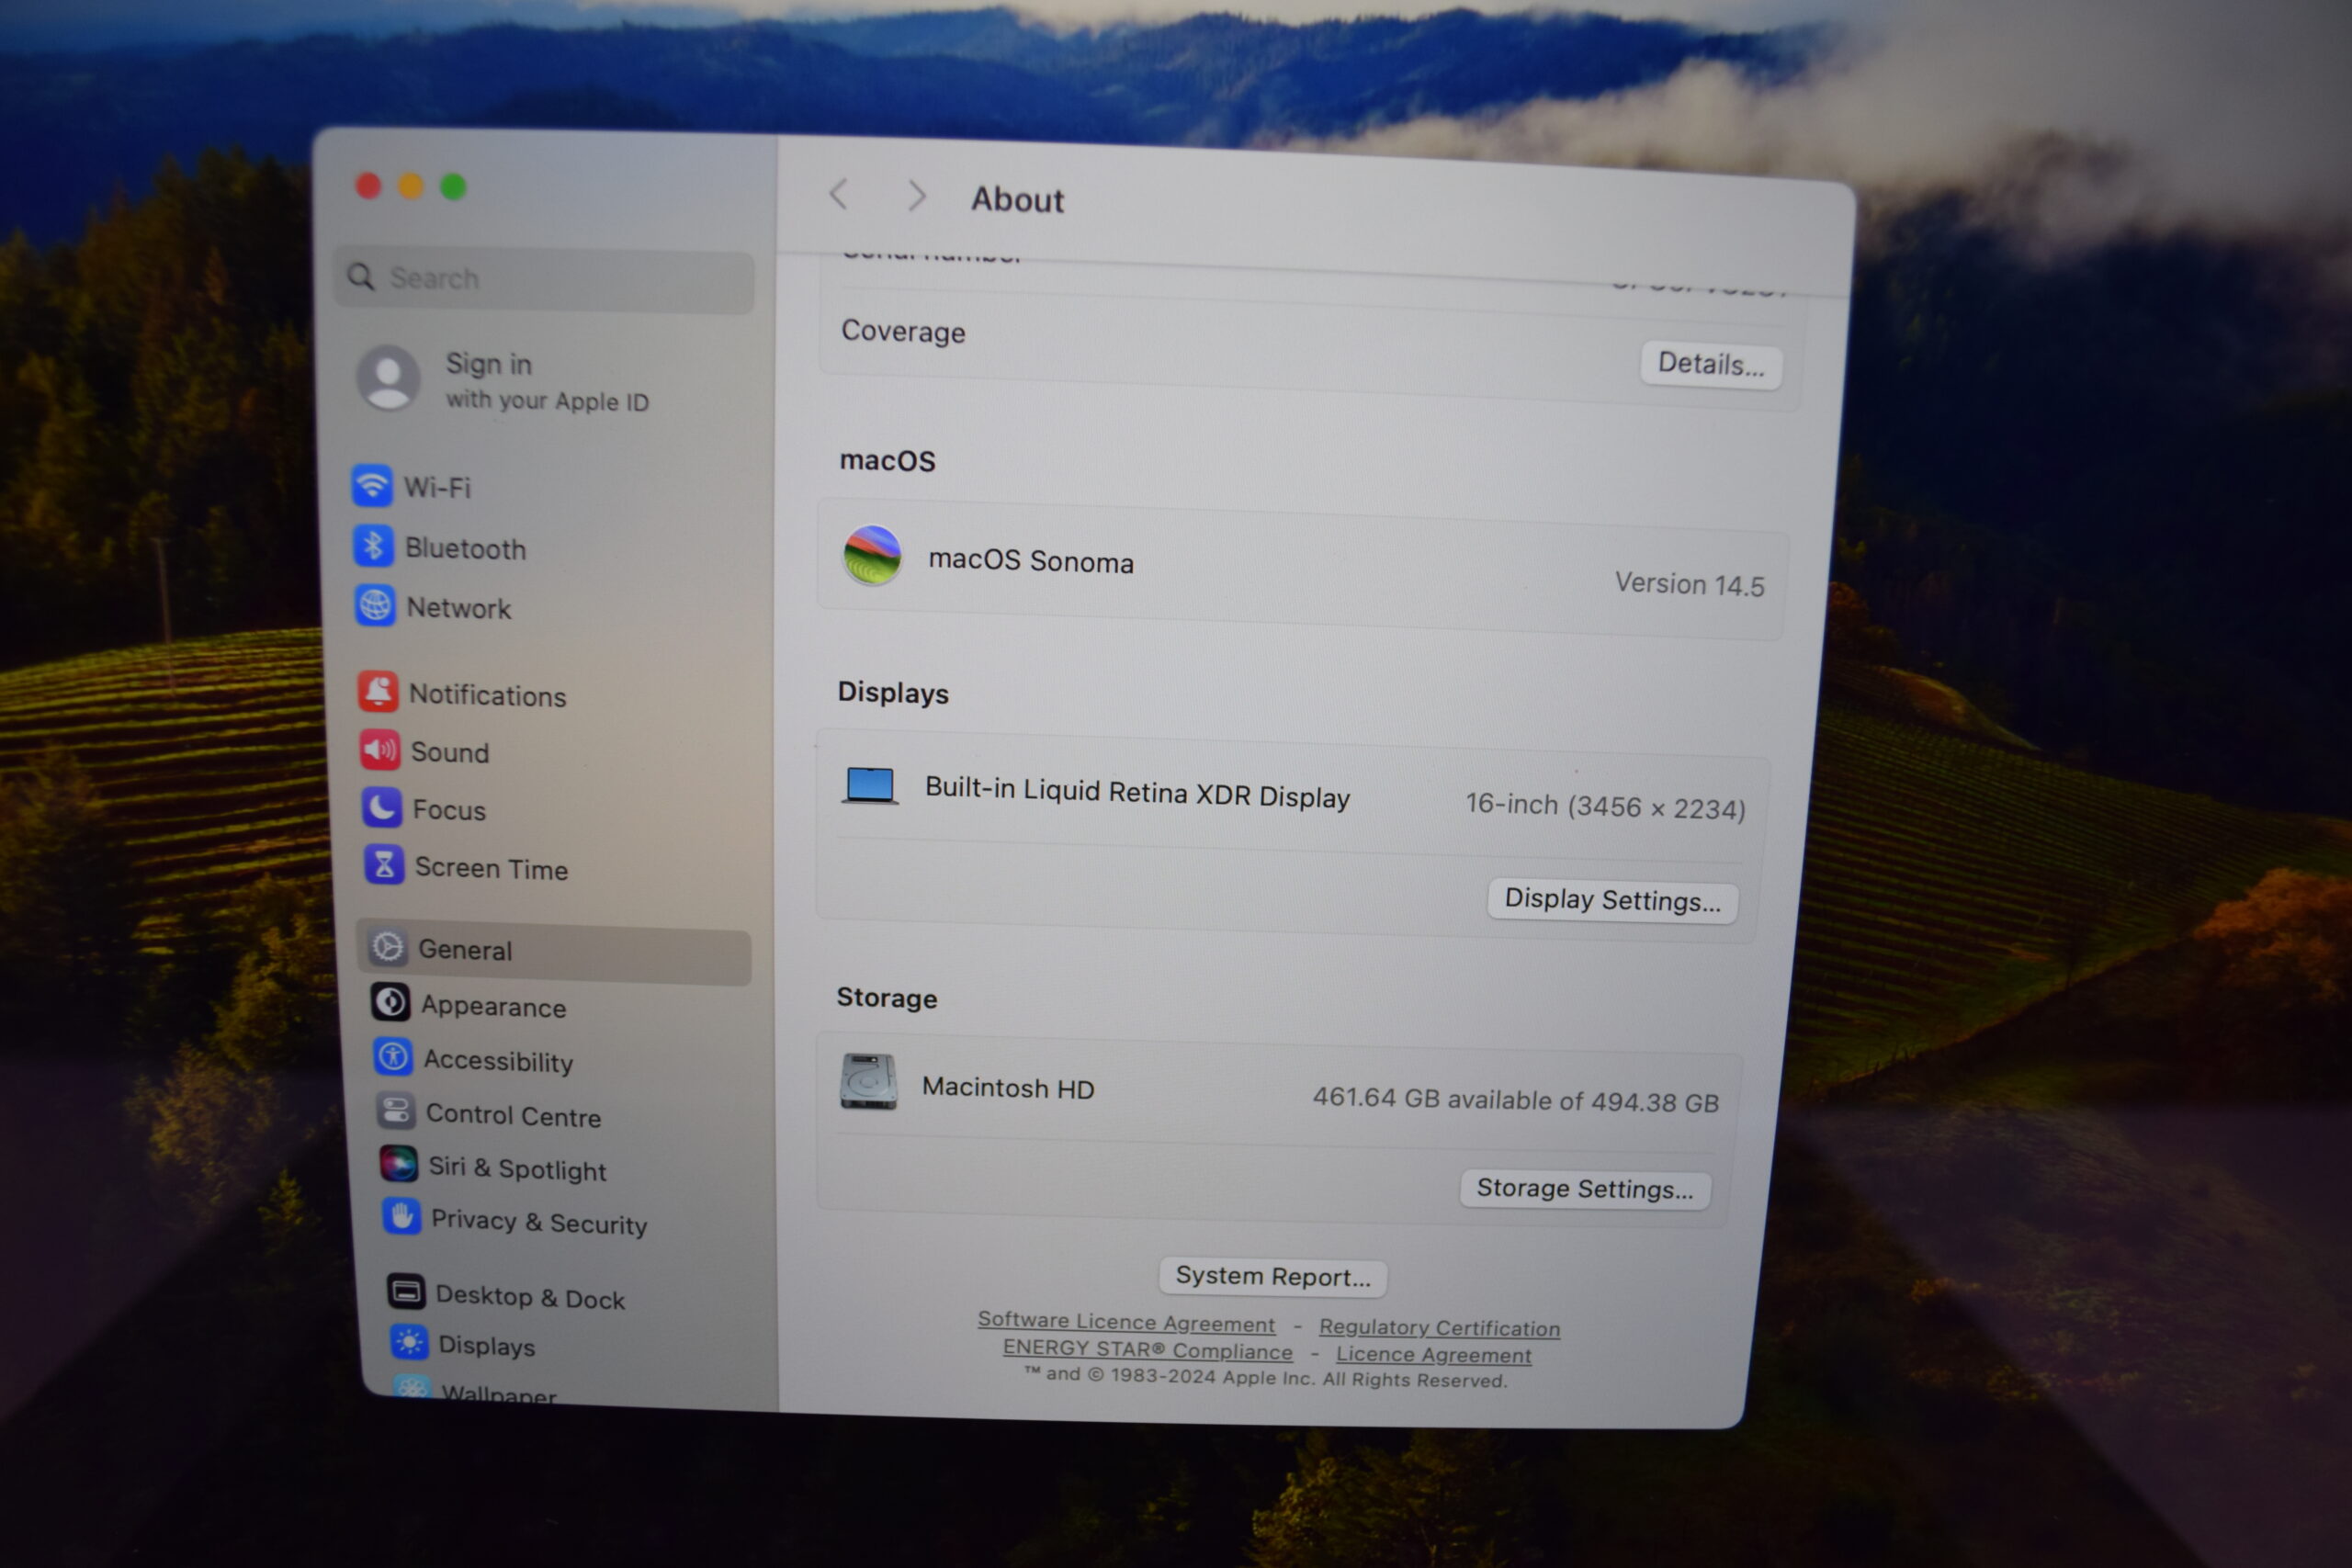Open the Displays sun icon

pyautogui.click(x=409, y=1343)
